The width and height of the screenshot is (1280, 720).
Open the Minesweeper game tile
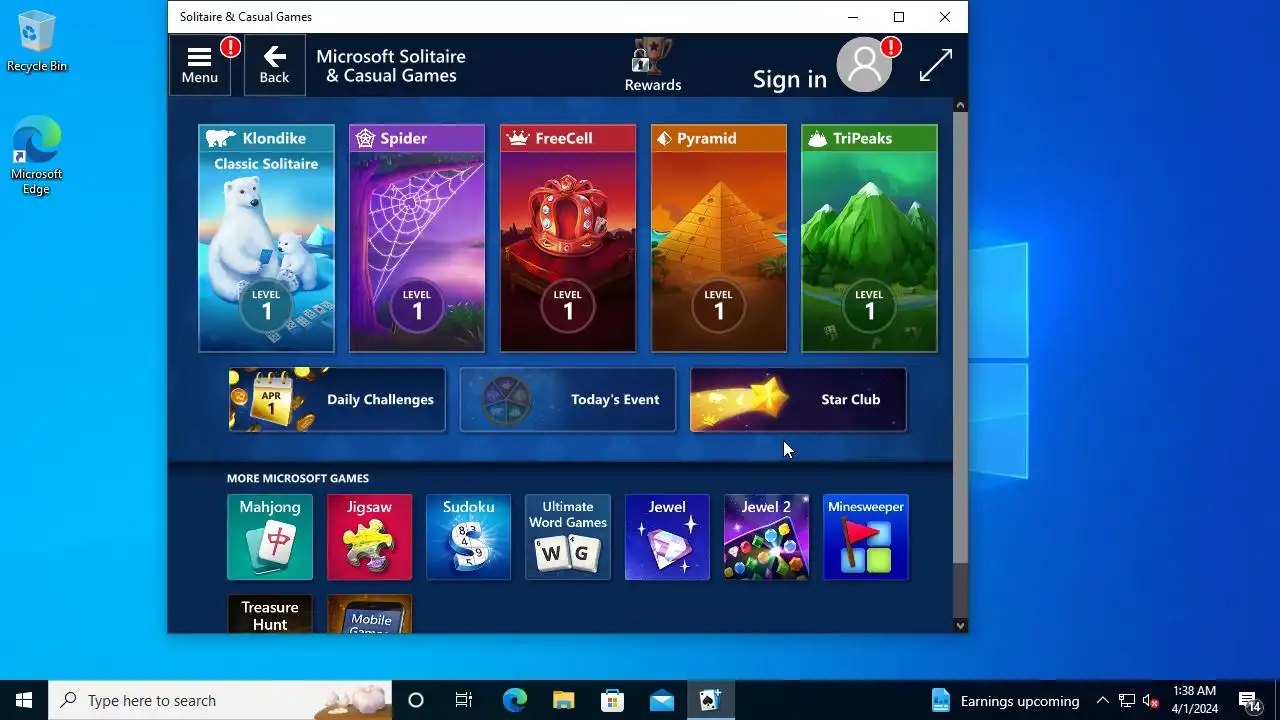(866, 537)
